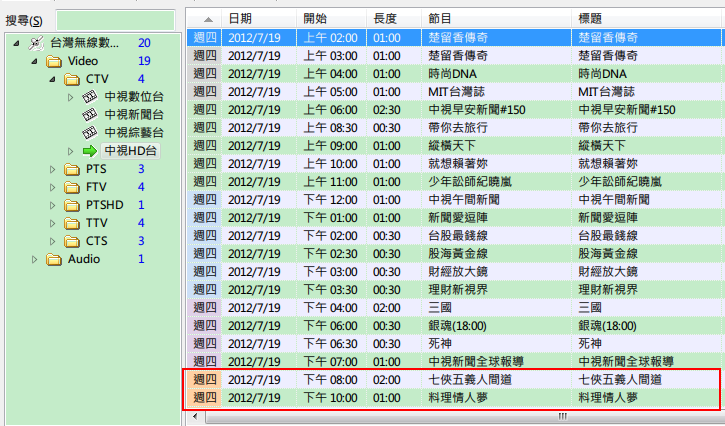This screenshot has width=725, height=426.
Task: Expand the PTSHD folder node
Action: tap(52, 205)
